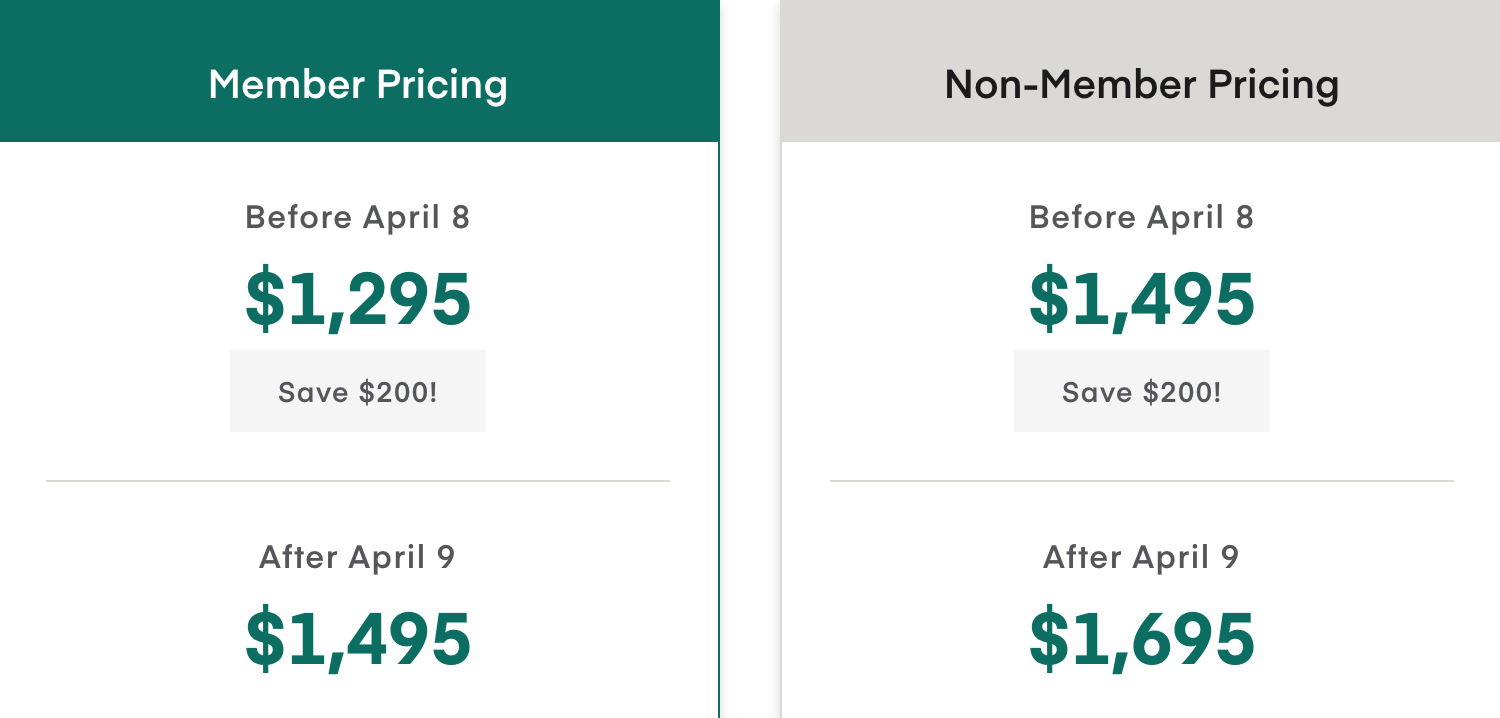This screenshot has width=1500, height=718.
Task: Click the $1,295 member early price
Action: coord(358,299)
